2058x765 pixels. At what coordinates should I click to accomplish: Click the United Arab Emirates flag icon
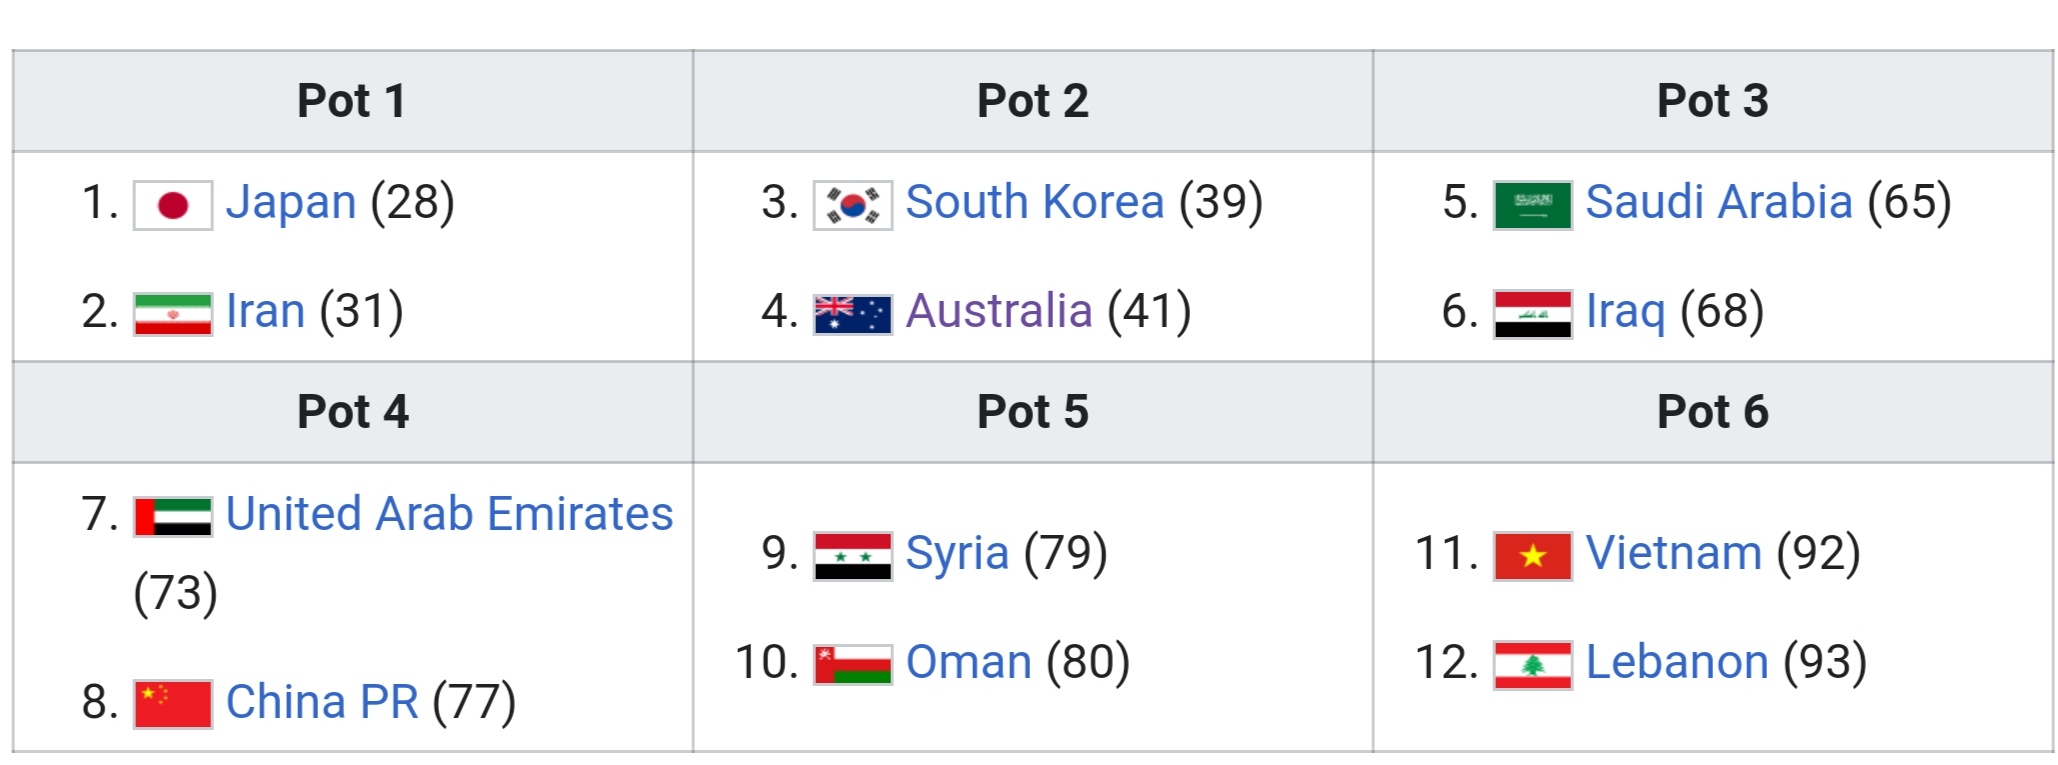173,517
